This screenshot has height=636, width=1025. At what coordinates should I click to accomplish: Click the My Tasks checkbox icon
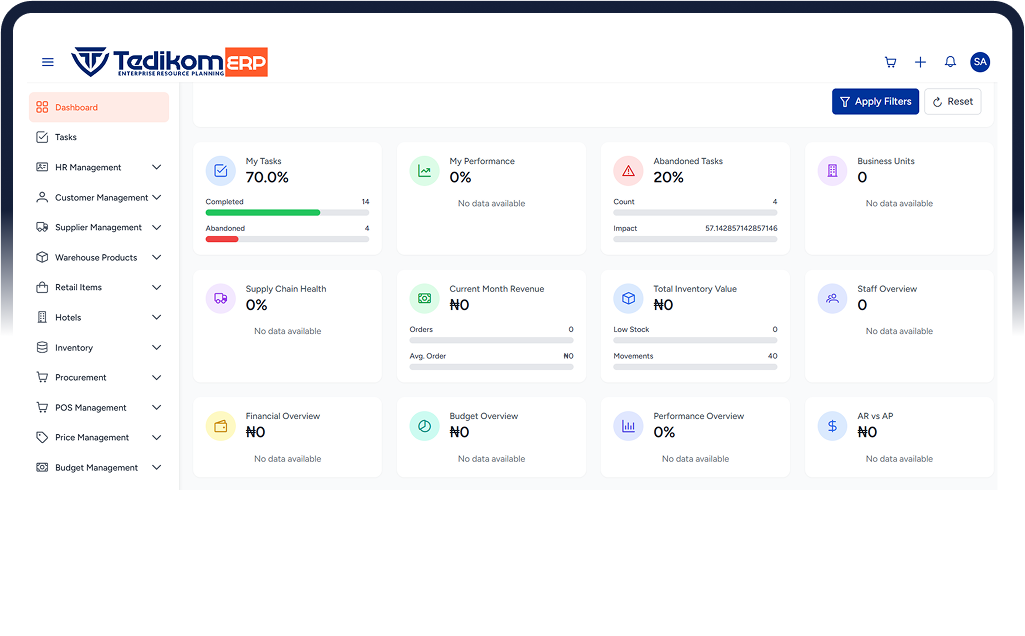click(220, 171)
